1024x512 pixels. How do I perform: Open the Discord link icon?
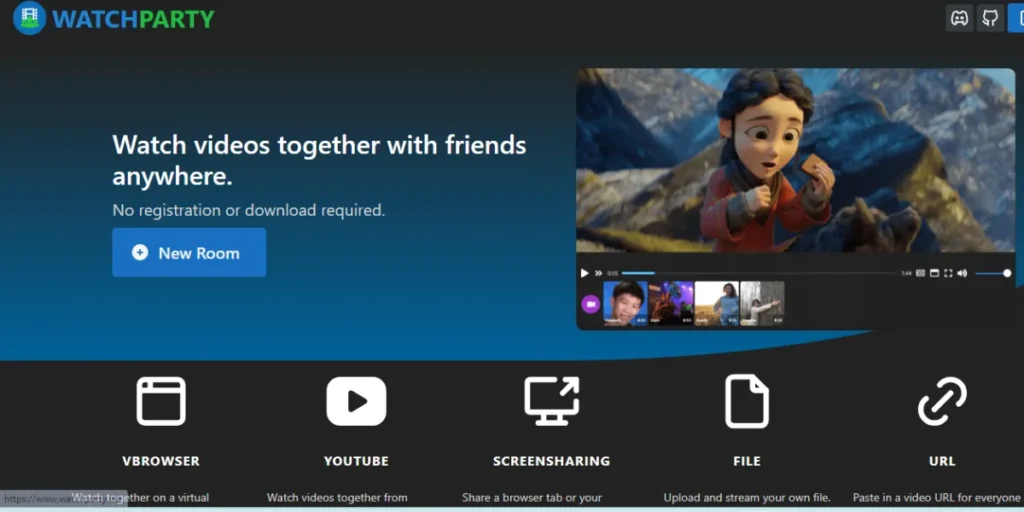tap(959, 18)
